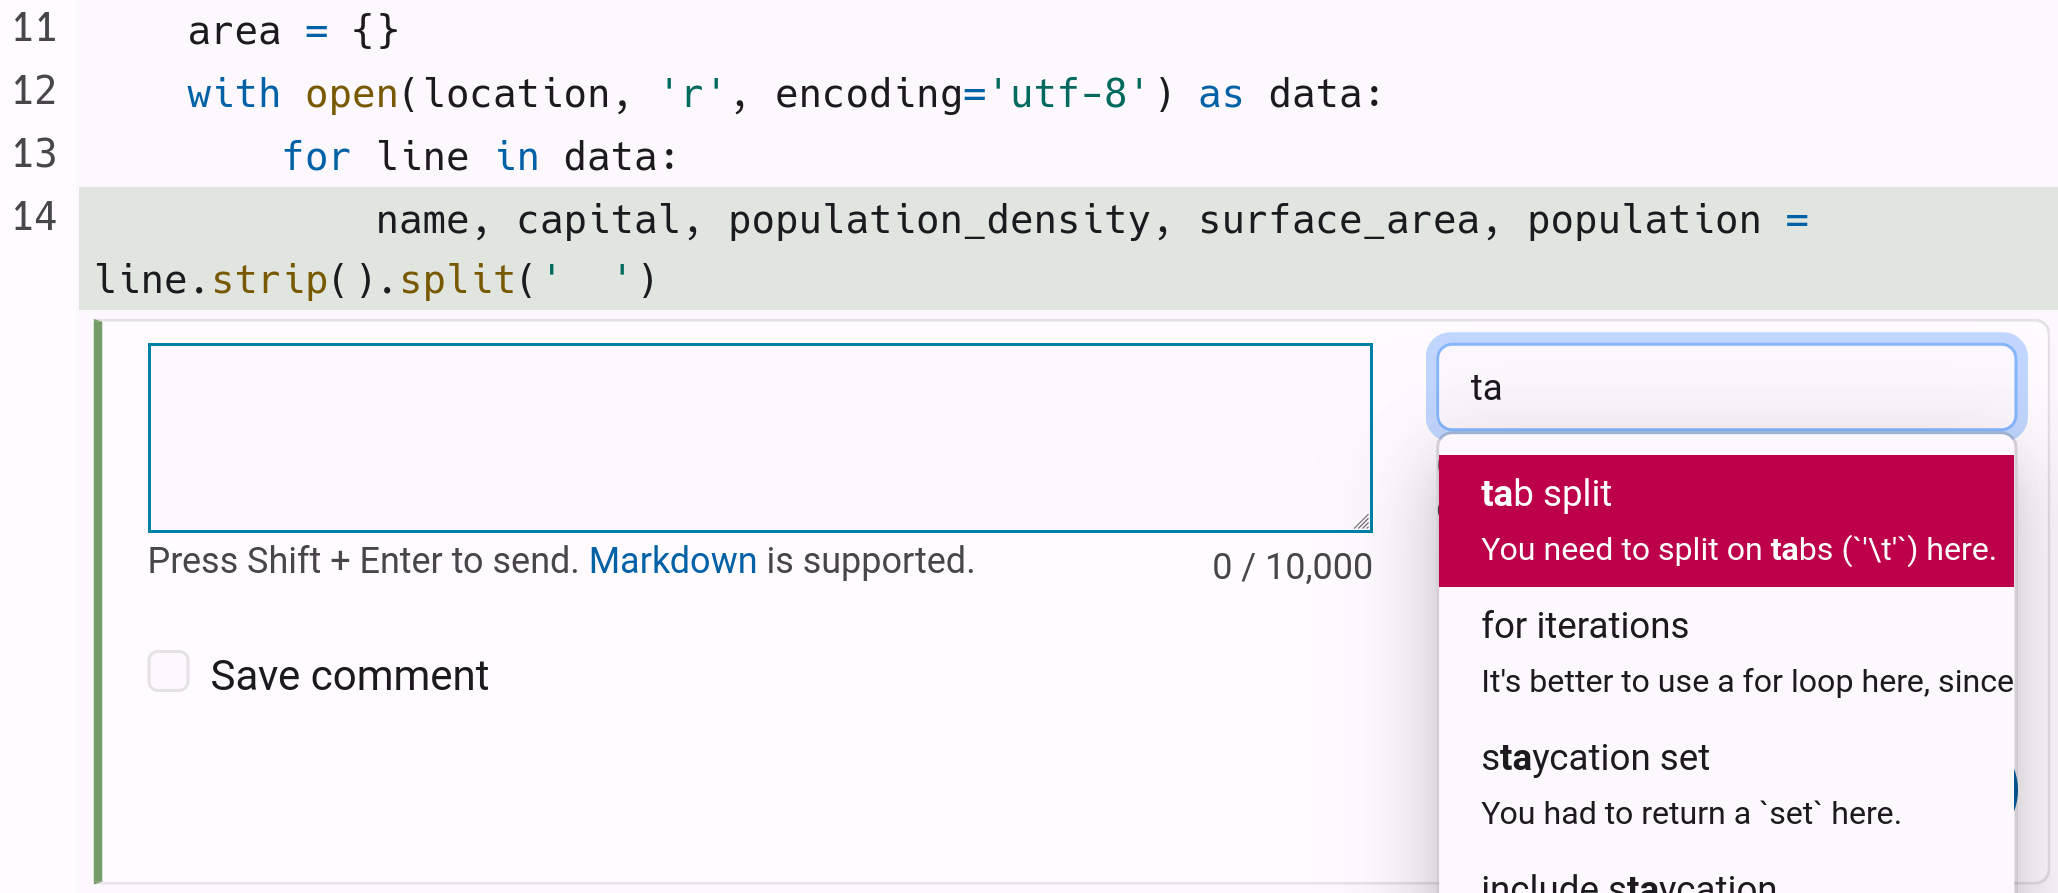Image resolution: width=2058 pixels, height=893 pixels.
Task: Click the 'area = {}' code line
Action: 293,31
